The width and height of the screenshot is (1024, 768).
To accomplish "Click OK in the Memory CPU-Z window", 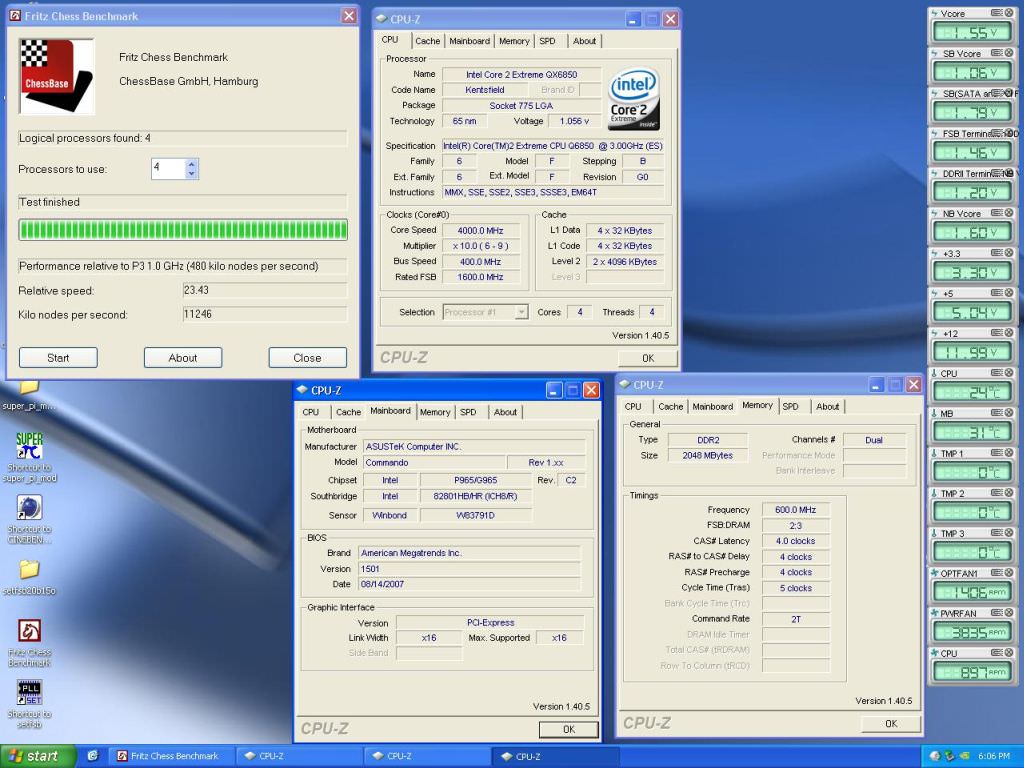I will pyautogui.click(x=891, y=724).
